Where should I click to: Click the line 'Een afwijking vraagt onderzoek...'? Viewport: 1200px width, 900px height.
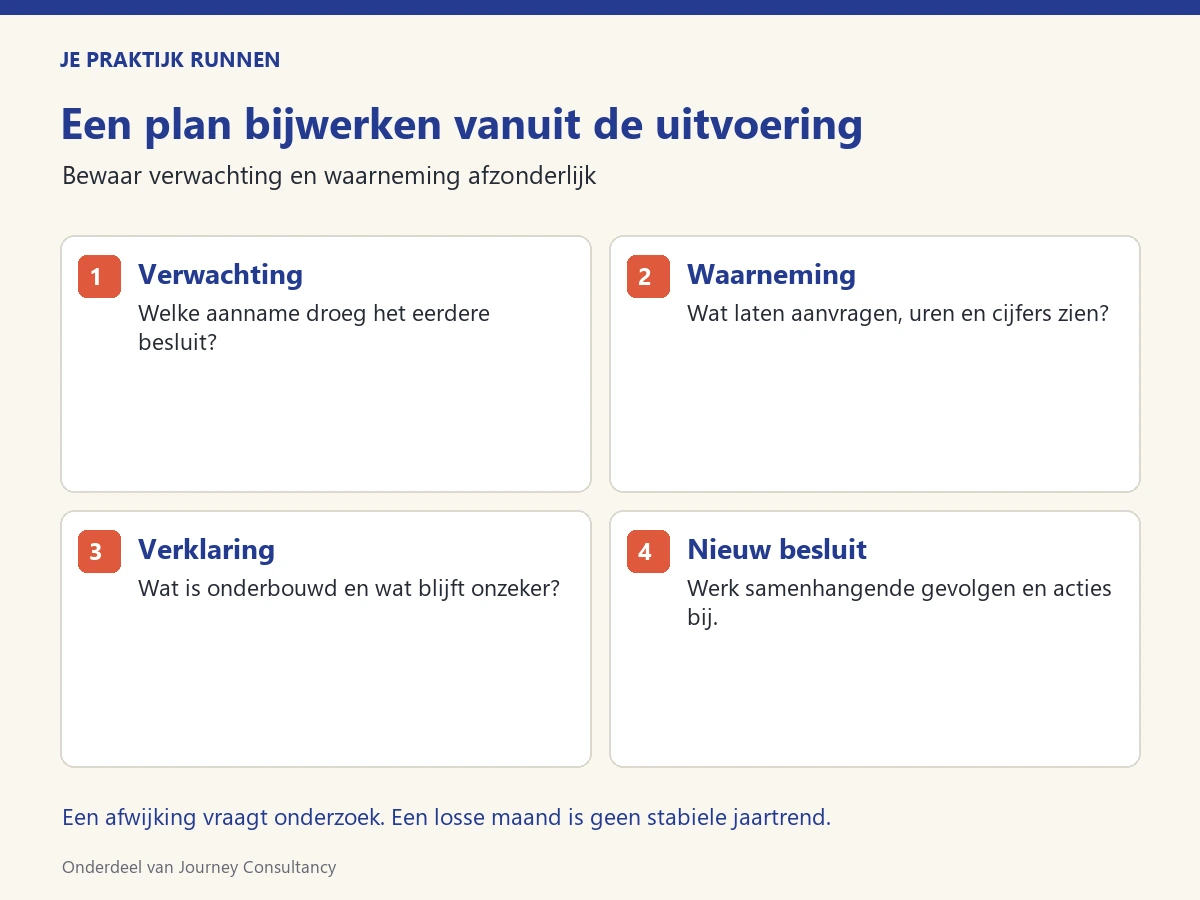coord(446,818)
